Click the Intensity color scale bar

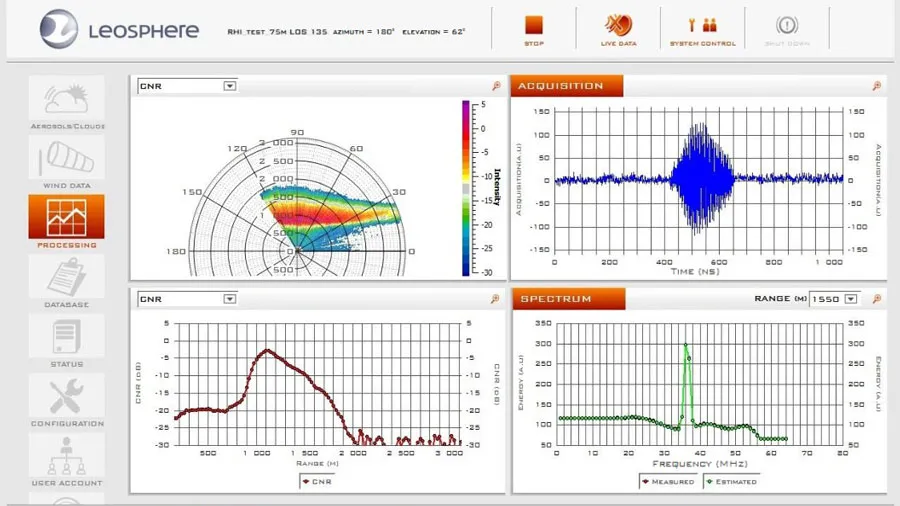[x=466, y=188]
